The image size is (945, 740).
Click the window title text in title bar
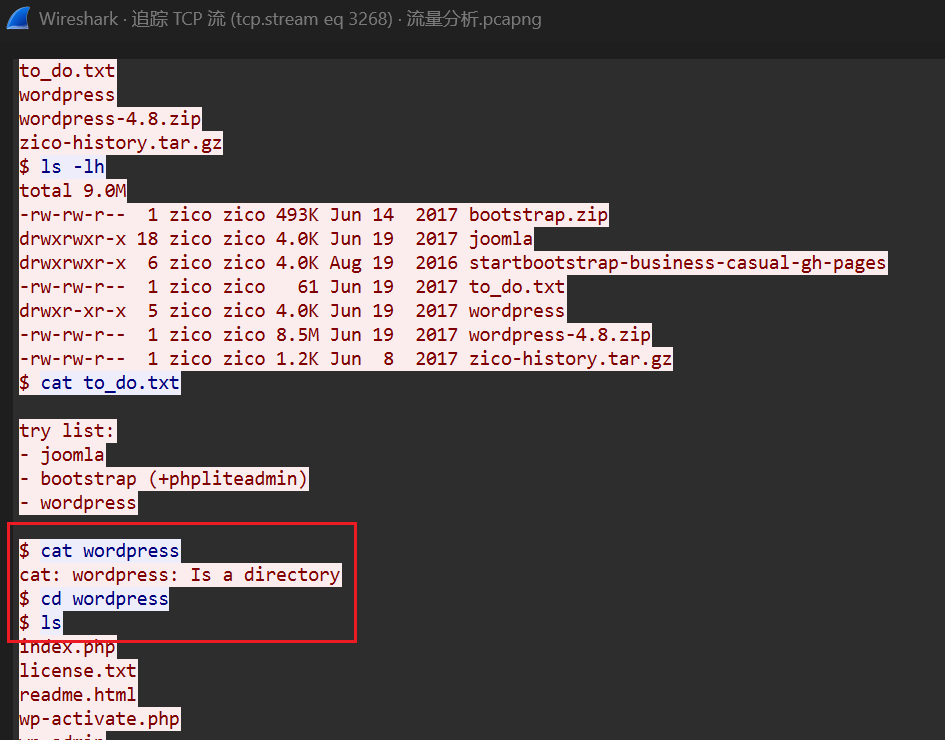coord(290,19)
